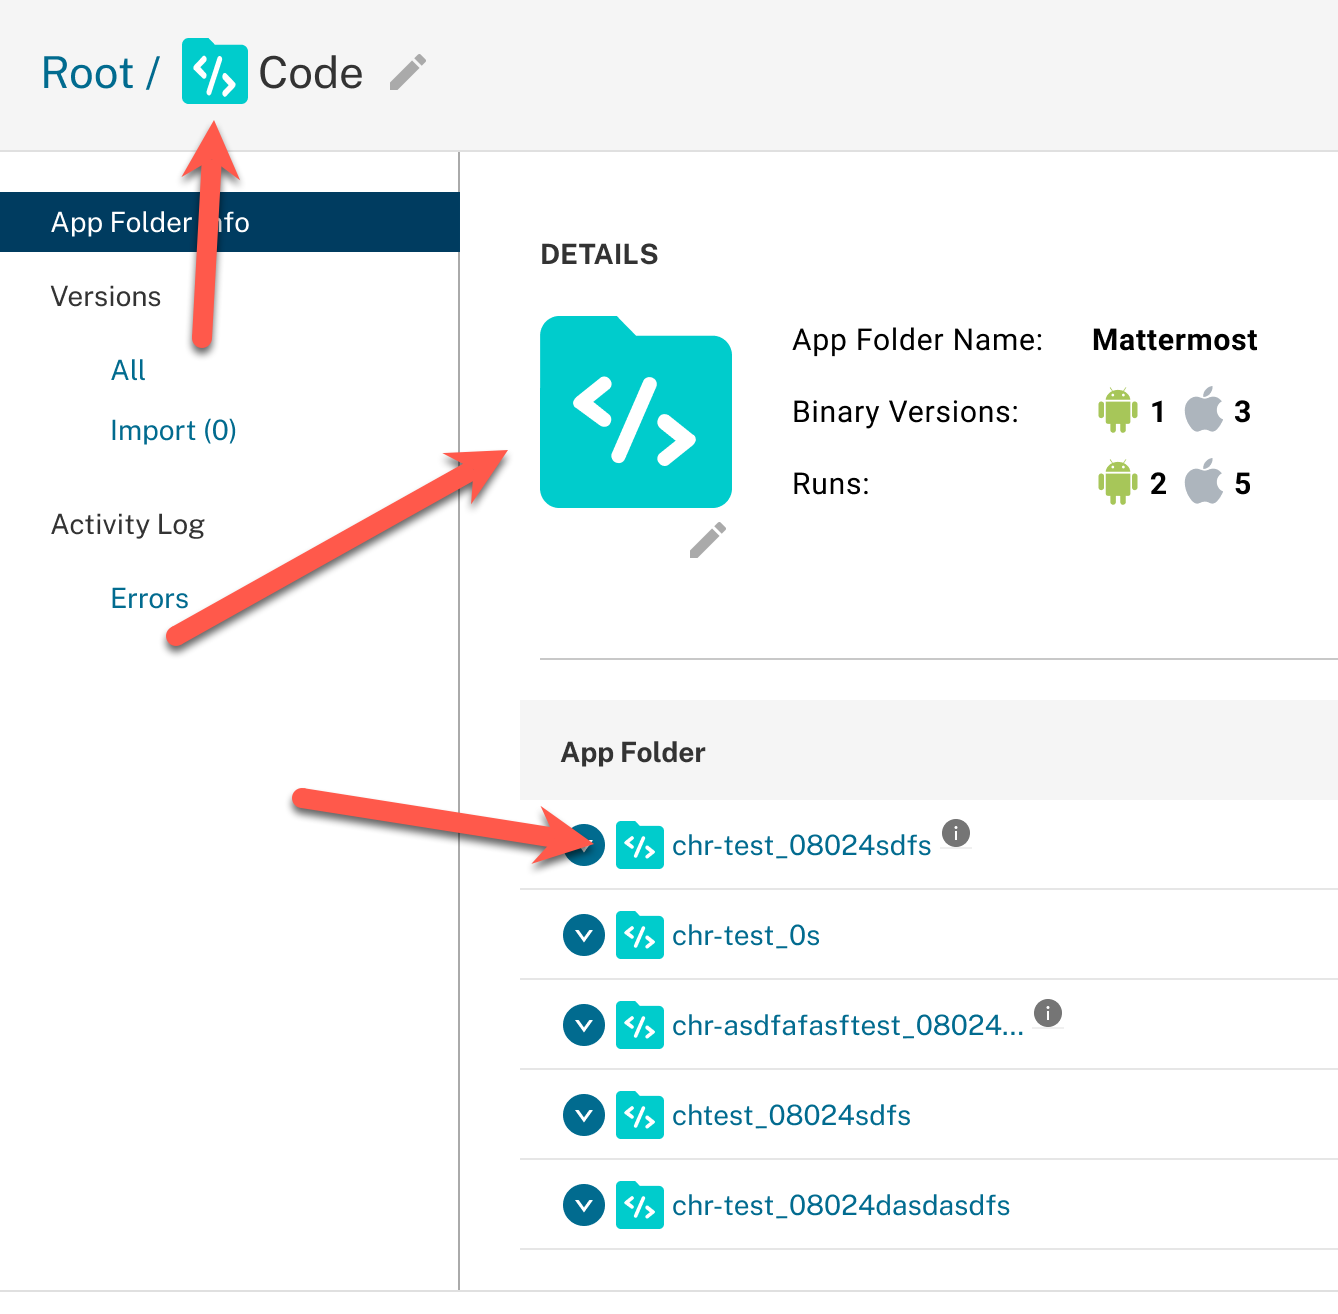Click the Code folder title text
Image resolution: width=1338 pixels, height=1314 pixels.
coord(311,73)
